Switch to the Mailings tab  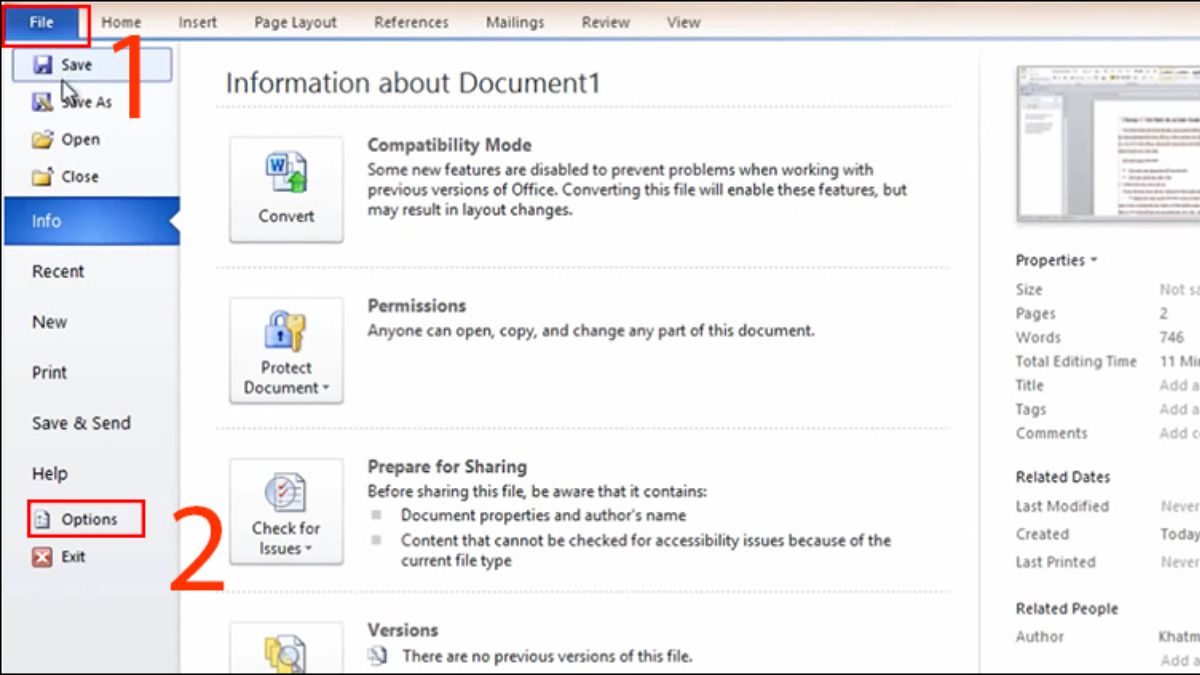pos(515,23)
